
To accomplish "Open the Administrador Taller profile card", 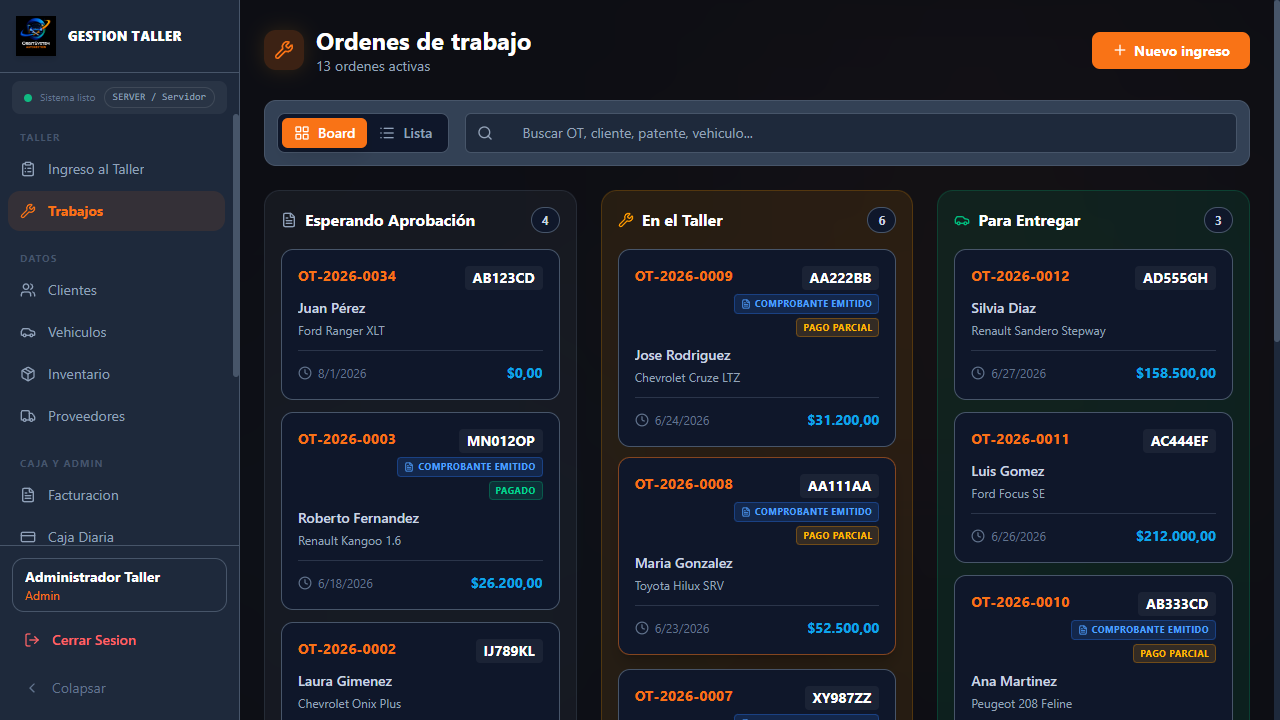I will [120, 585].
